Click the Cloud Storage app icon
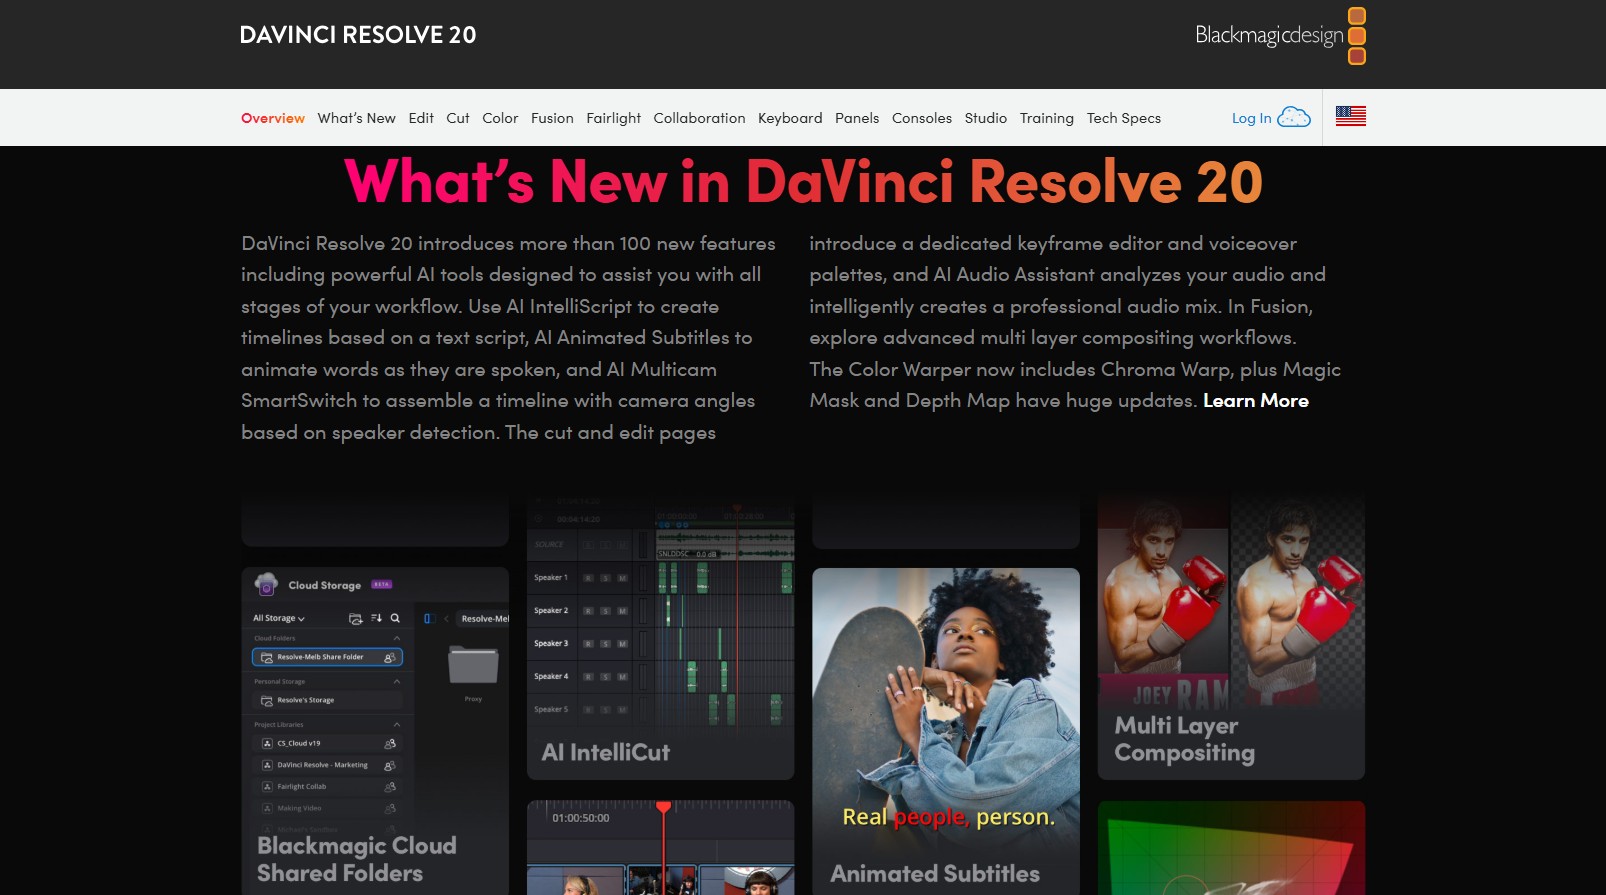Viewport: 1606px width, 895px height. click(266, 584)
